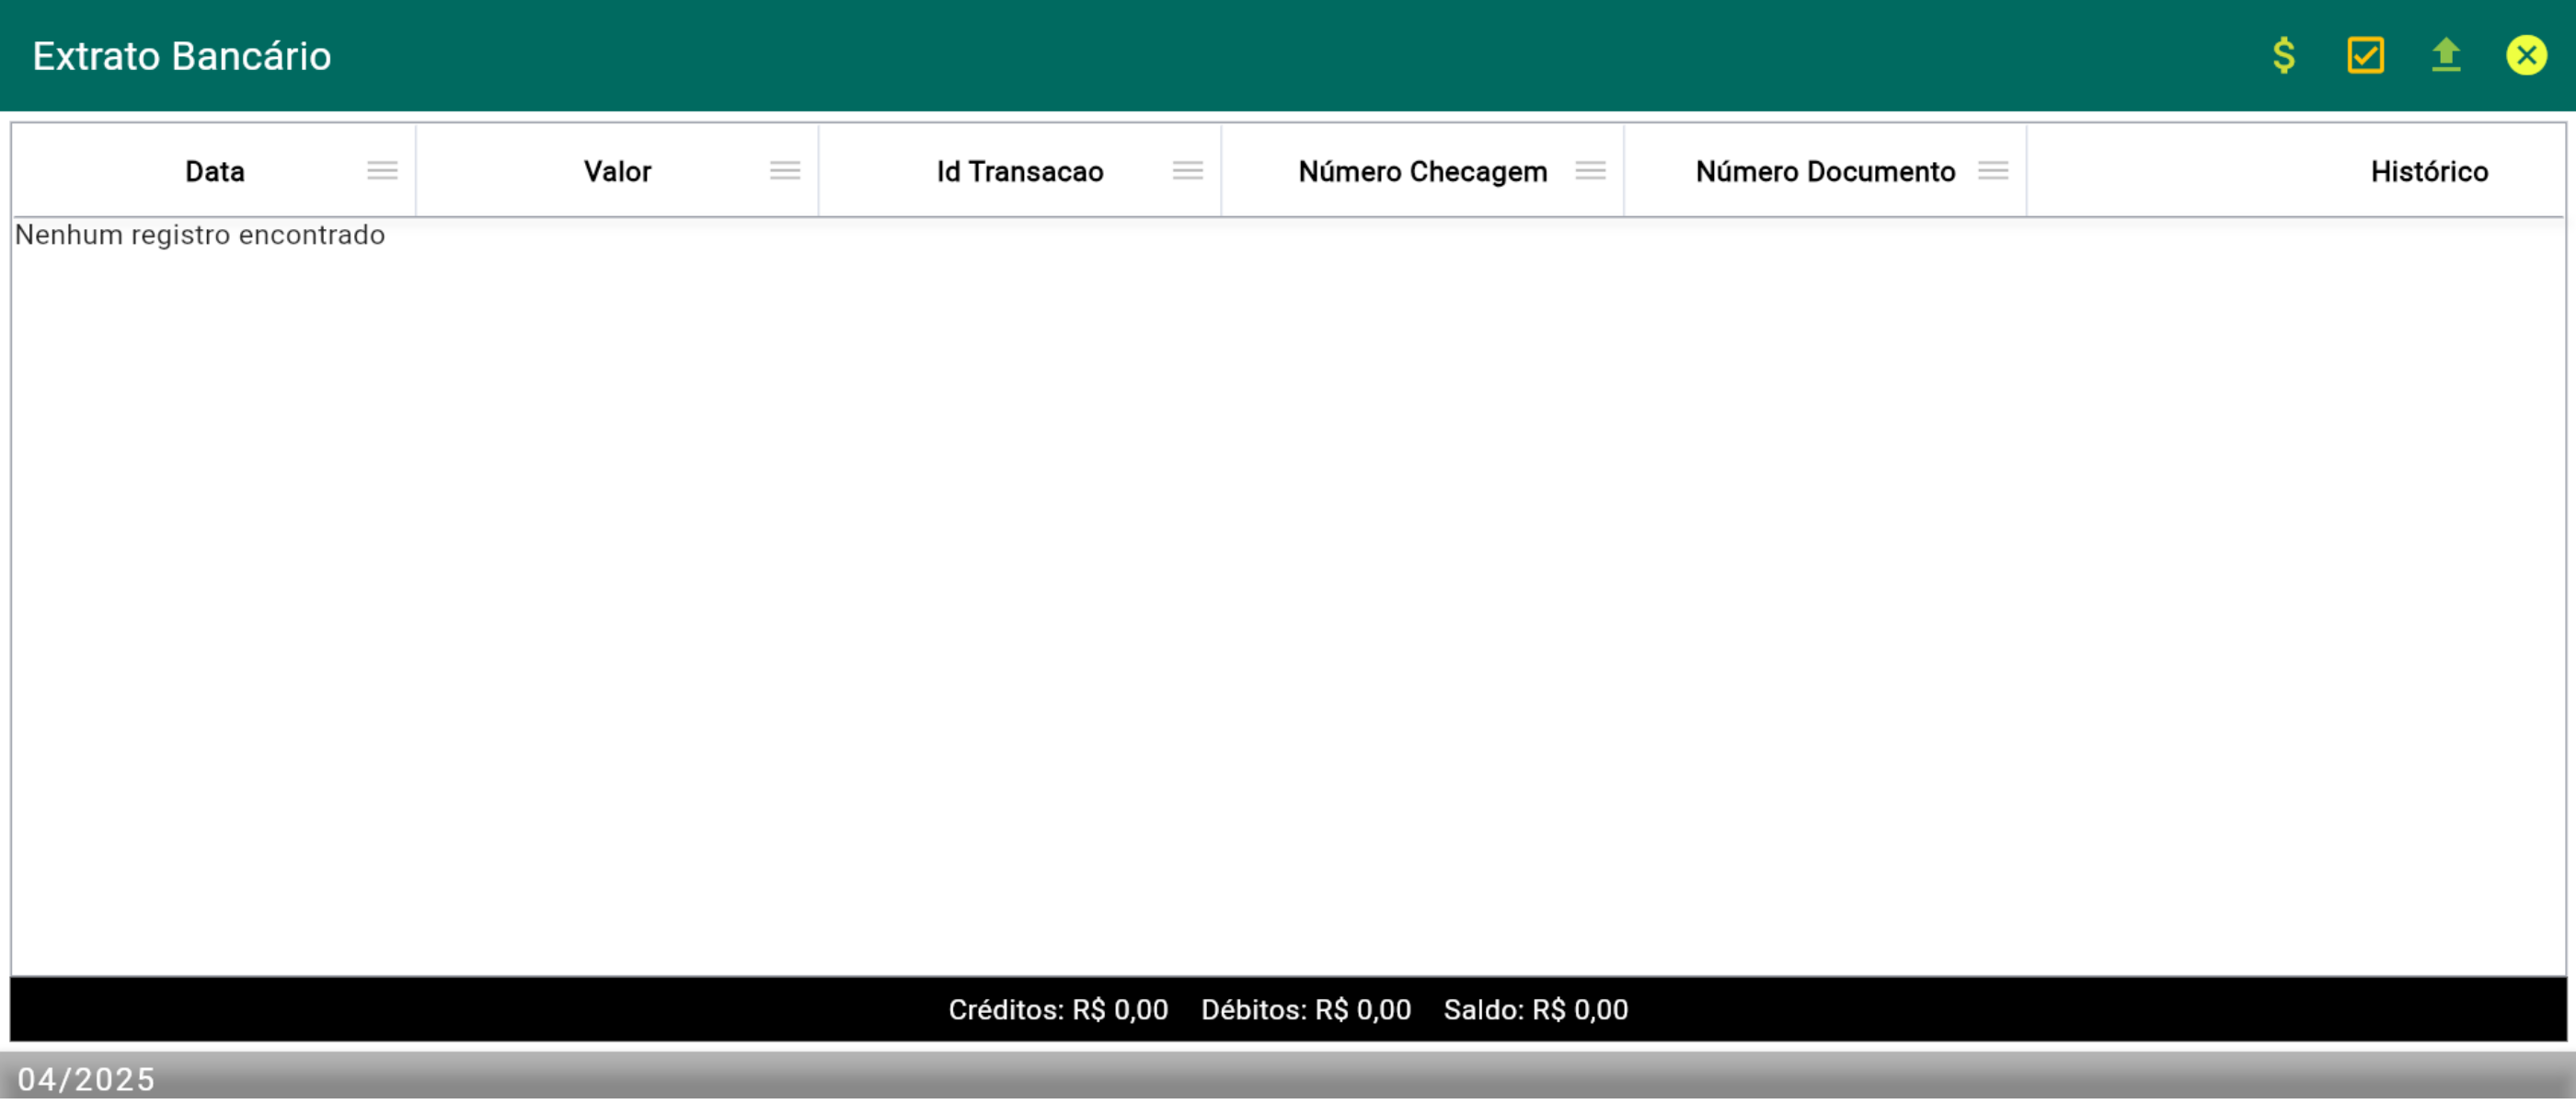Screen dimensions: 2576x1104
Task: Click the Créditos total in footer
Action: (1058, 1010)
